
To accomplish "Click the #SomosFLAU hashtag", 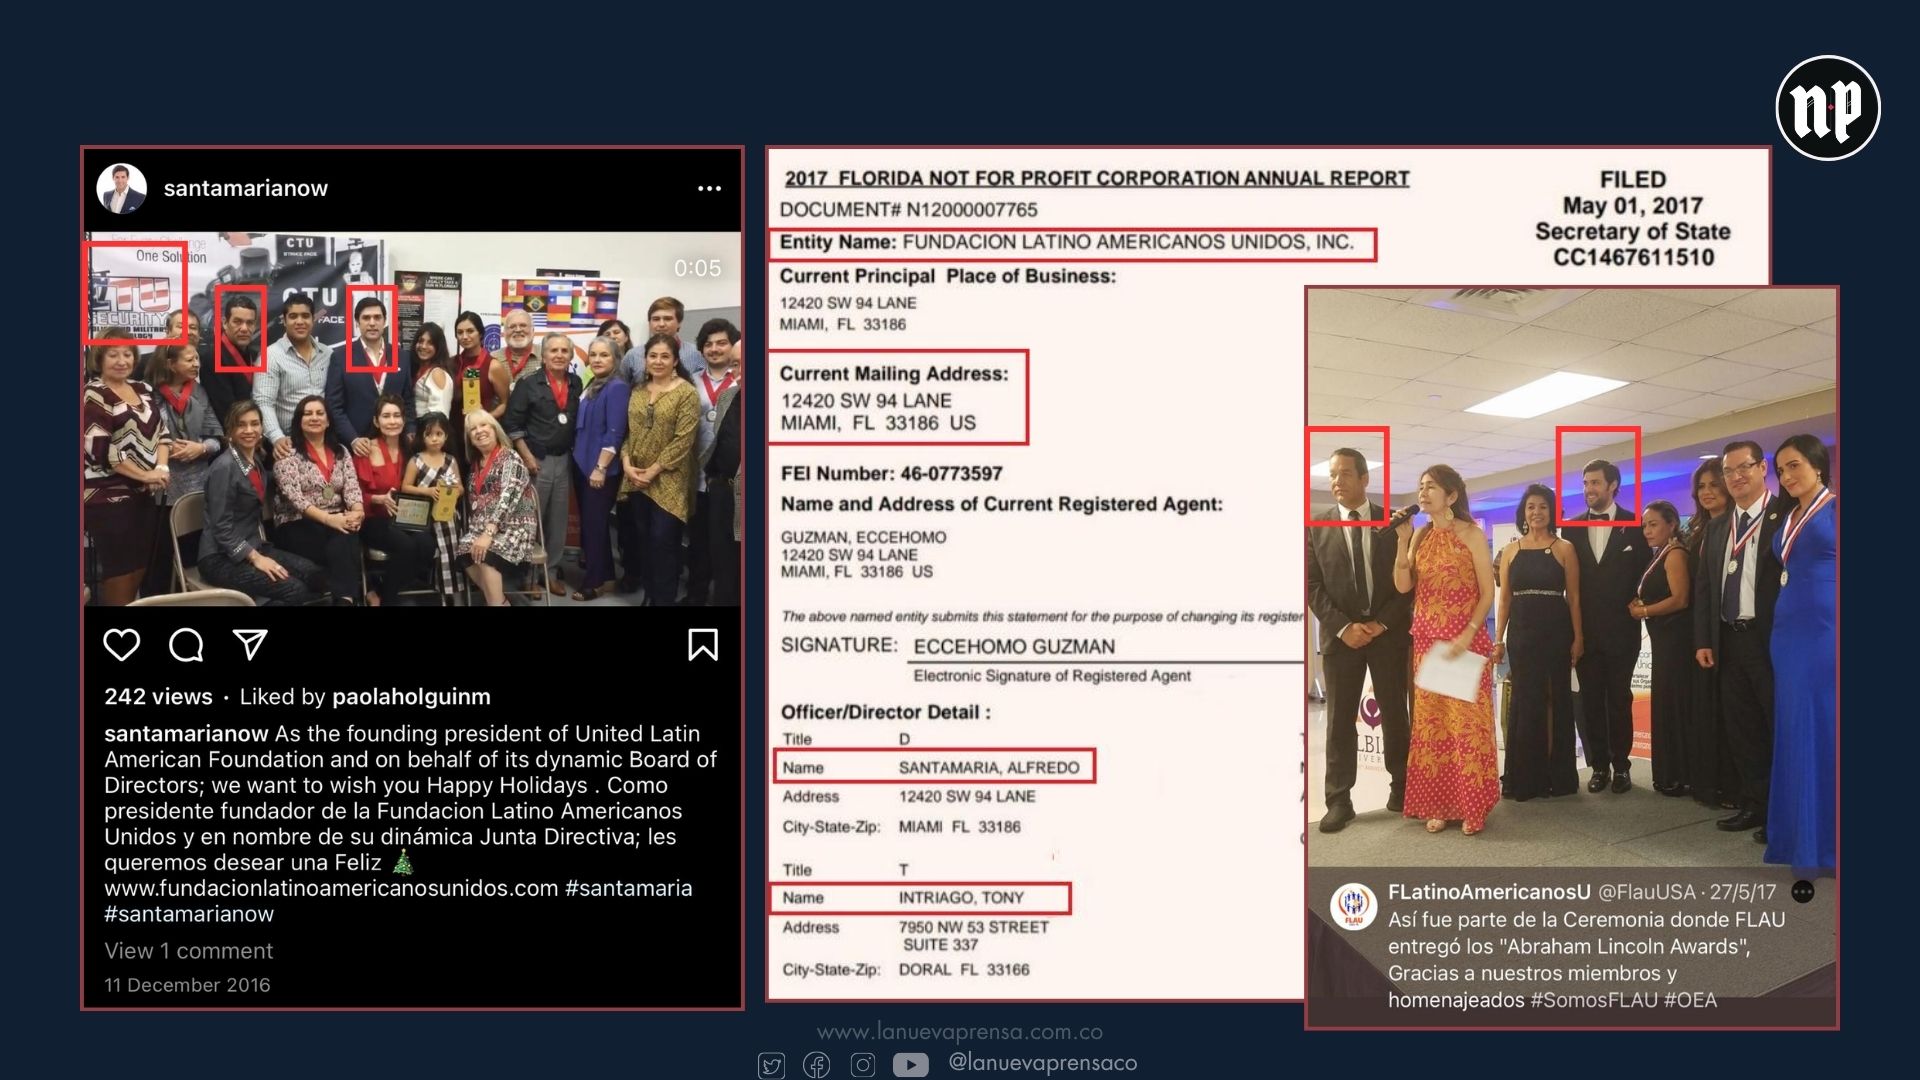I will [x=1594, y=1000].
